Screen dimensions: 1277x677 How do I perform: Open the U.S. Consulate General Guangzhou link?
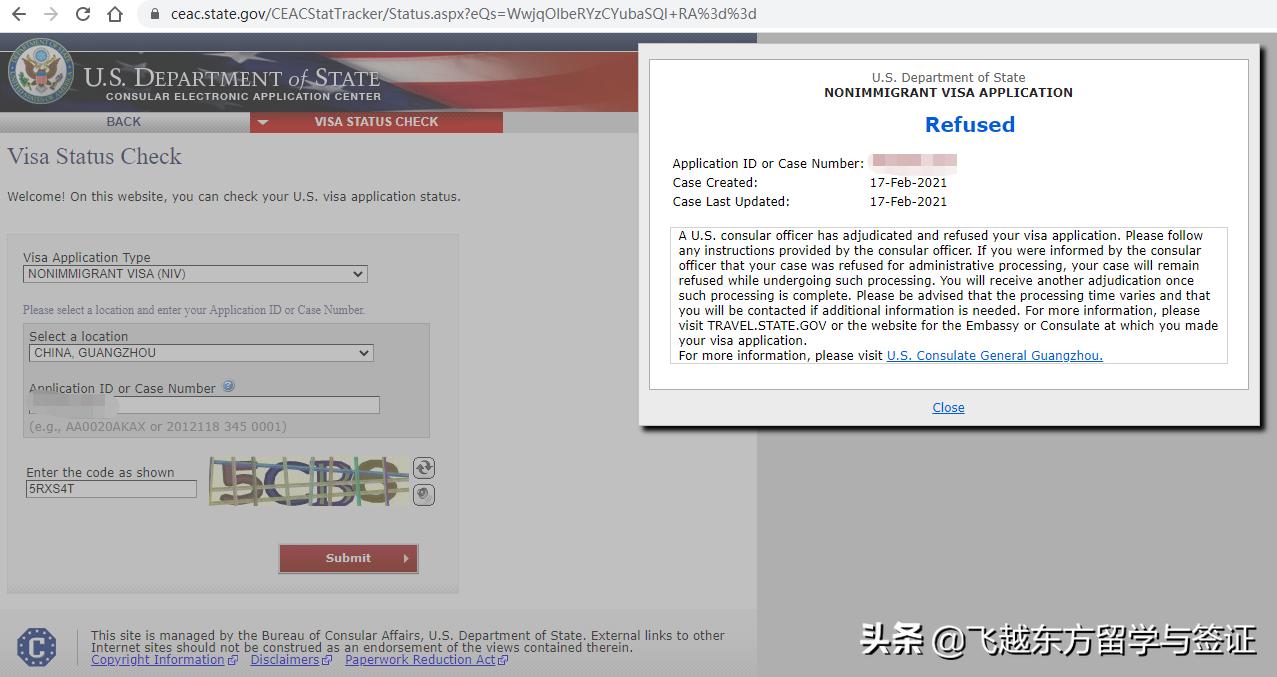click(994, 355)
